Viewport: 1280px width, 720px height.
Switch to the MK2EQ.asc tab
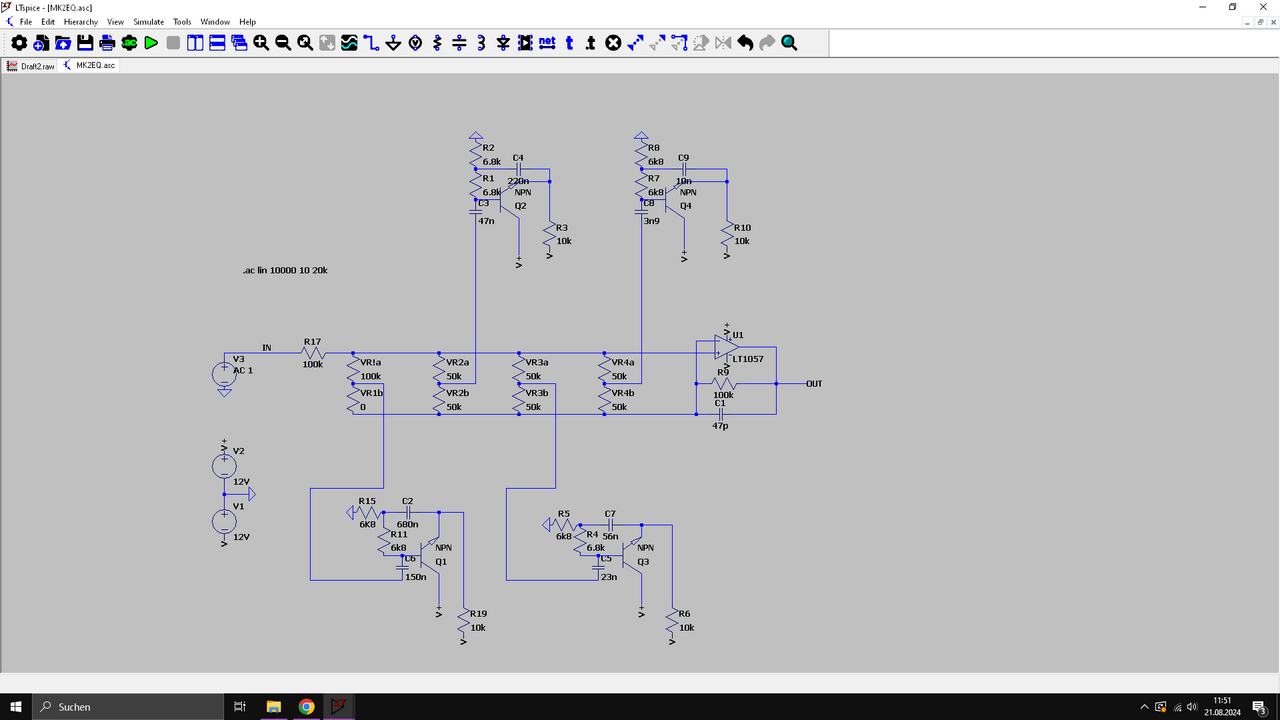(x=89, y=65)
